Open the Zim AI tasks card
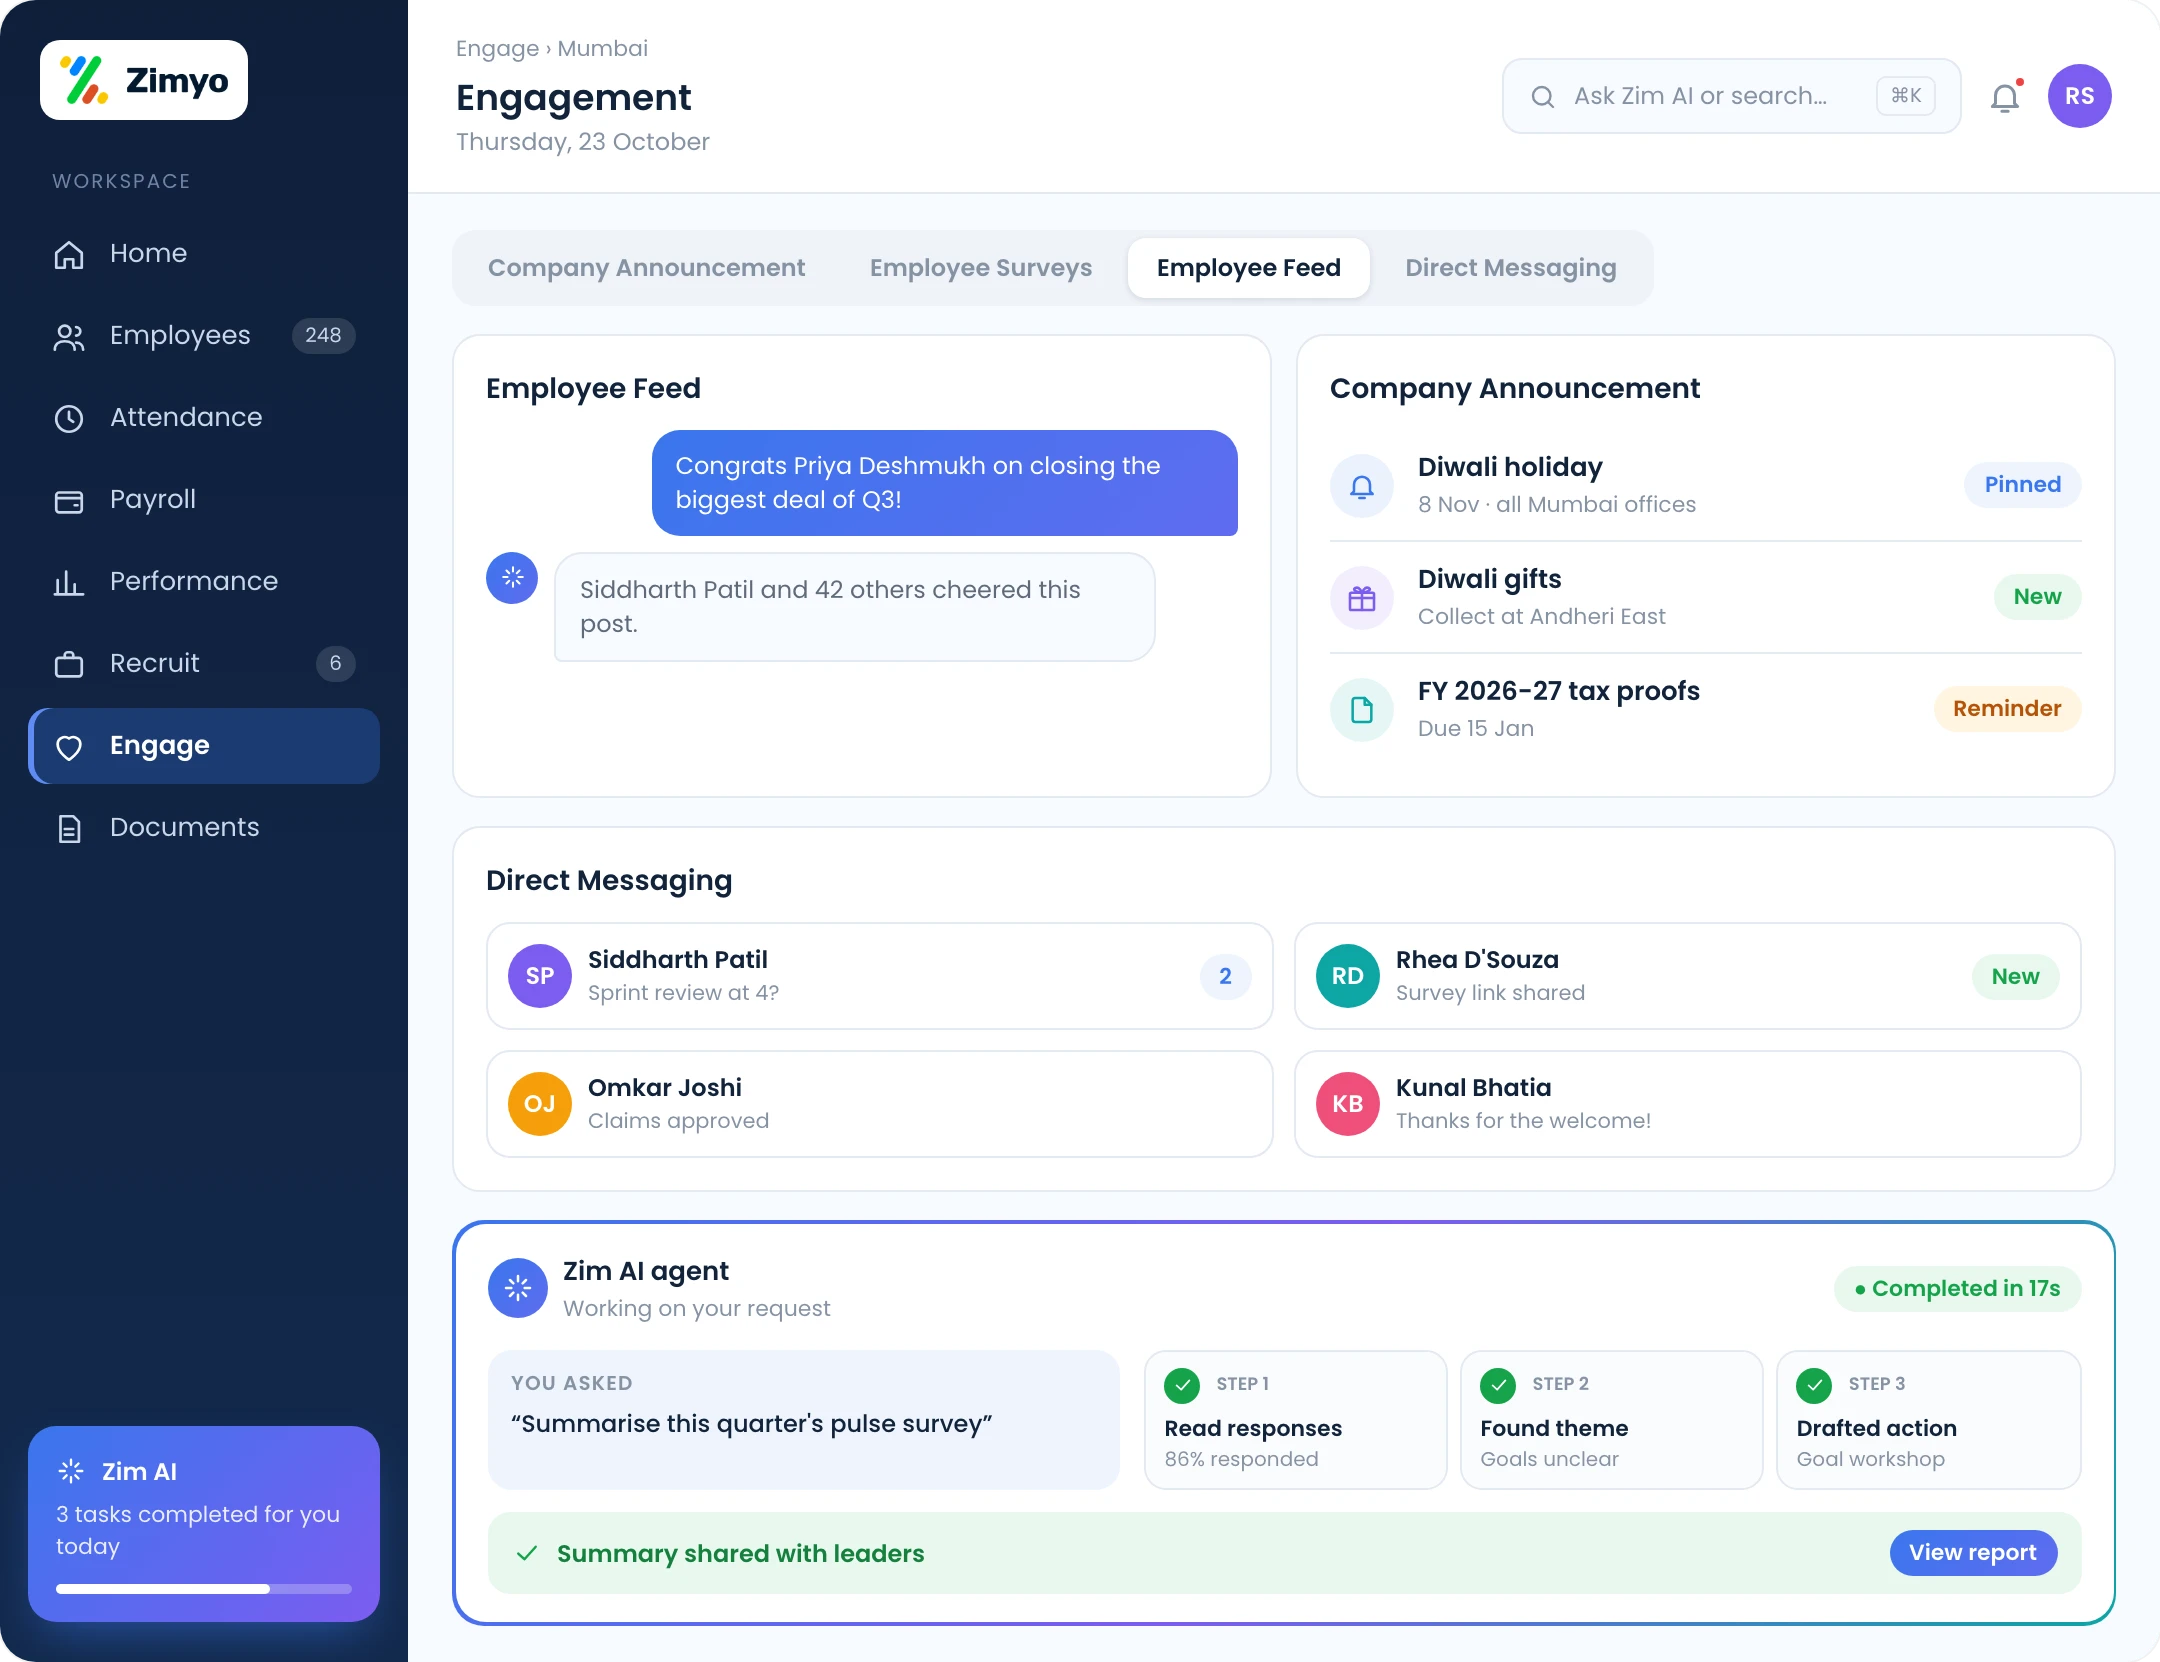This screenshot has height=1662, width=2160. pyautogui.click(x=204, y=1523)
